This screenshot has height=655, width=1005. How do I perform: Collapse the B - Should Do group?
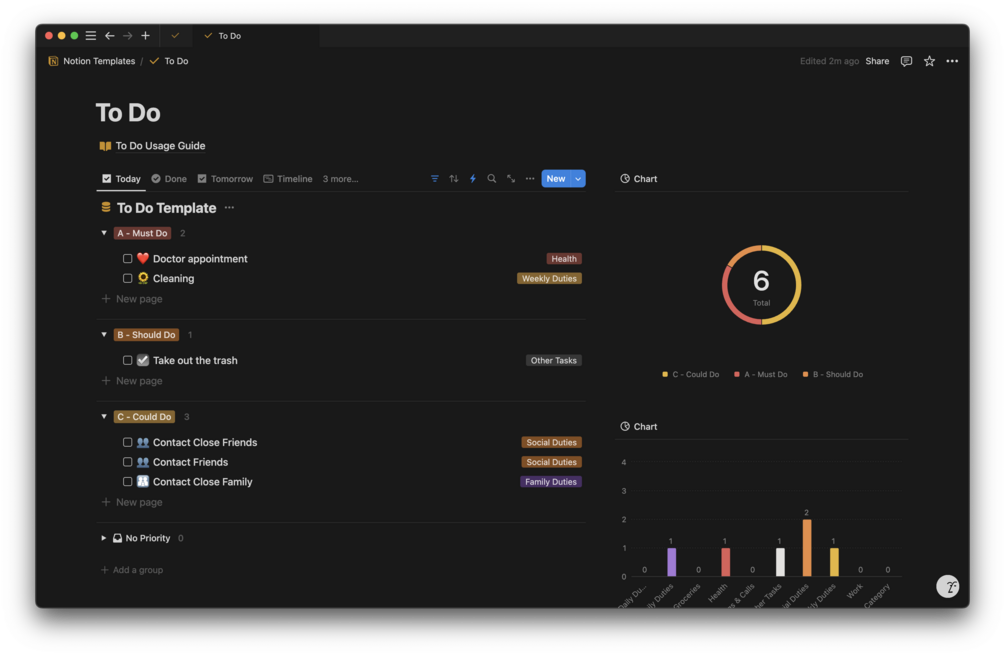[x=104, y=335]
